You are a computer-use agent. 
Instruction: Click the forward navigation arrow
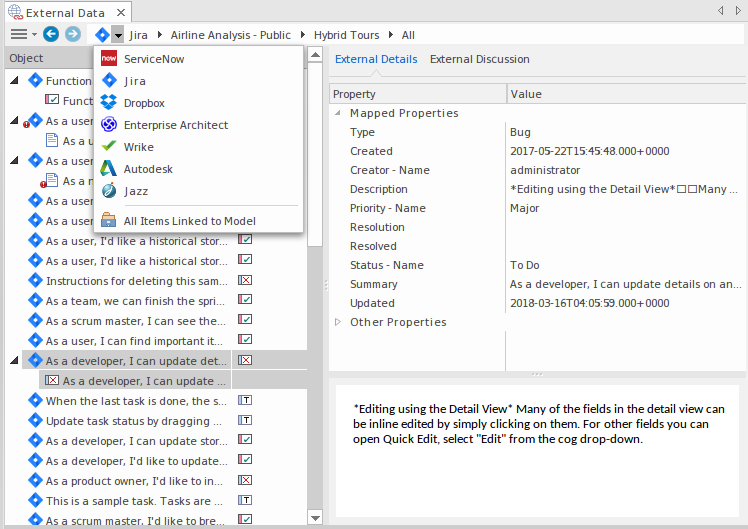tap(72, 34)
